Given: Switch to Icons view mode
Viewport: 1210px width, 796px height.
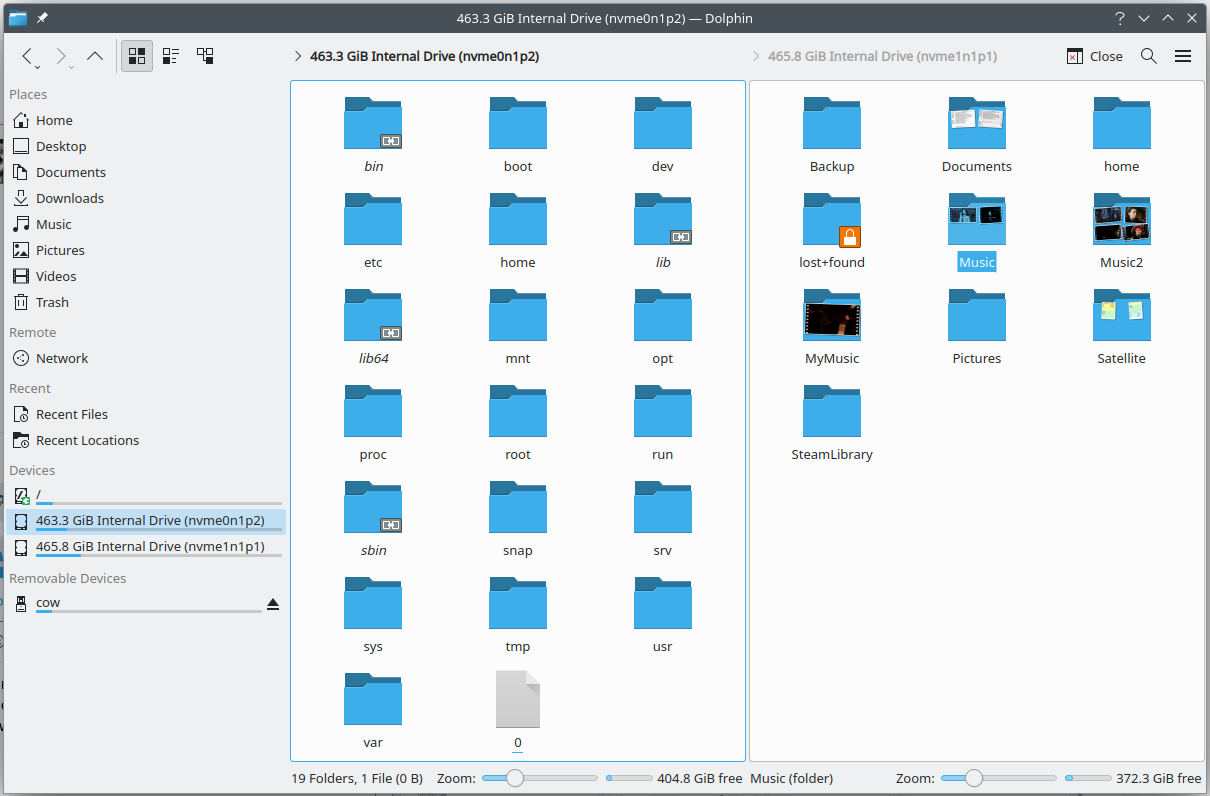Looking at the screenshot, I should coord(137,56).
